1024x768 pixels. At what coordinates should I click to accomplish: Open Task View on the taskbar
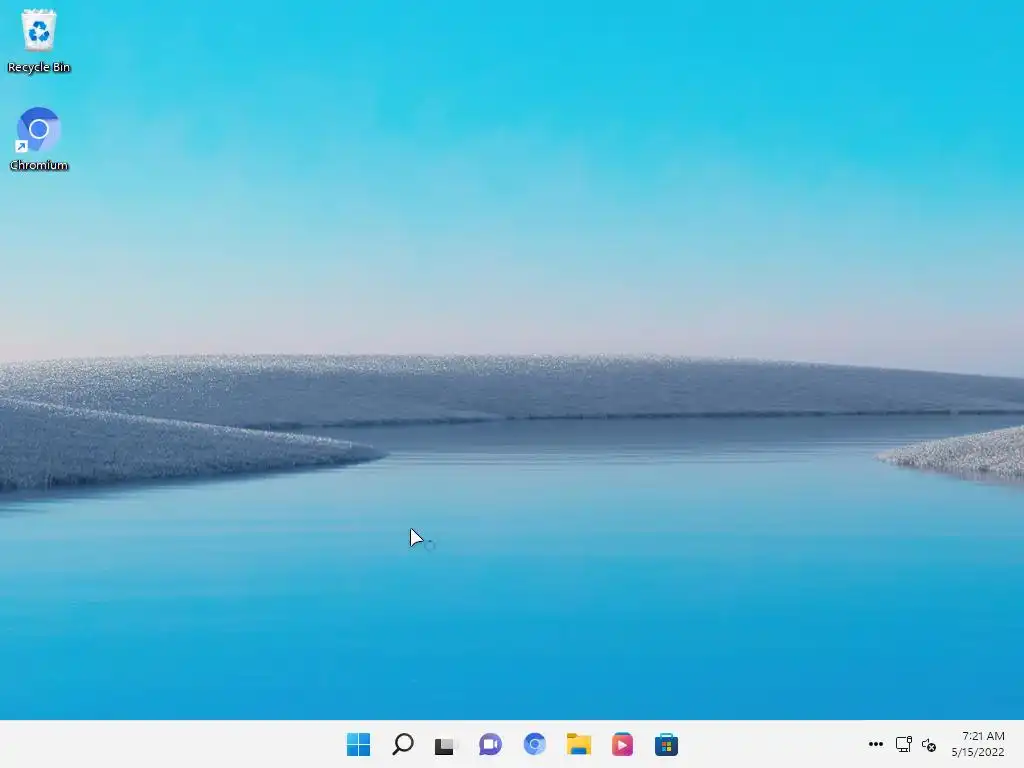click(x=446, y=745)
